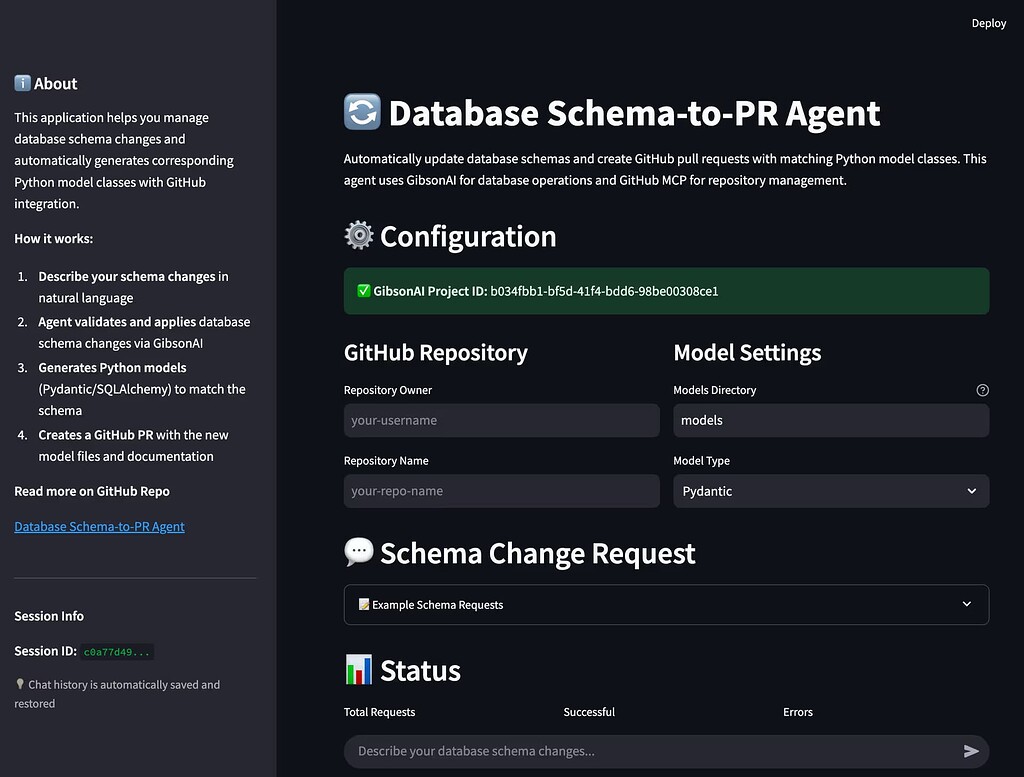
Task: Click the gear icon next to Configuration
Action: pos(357,235)
